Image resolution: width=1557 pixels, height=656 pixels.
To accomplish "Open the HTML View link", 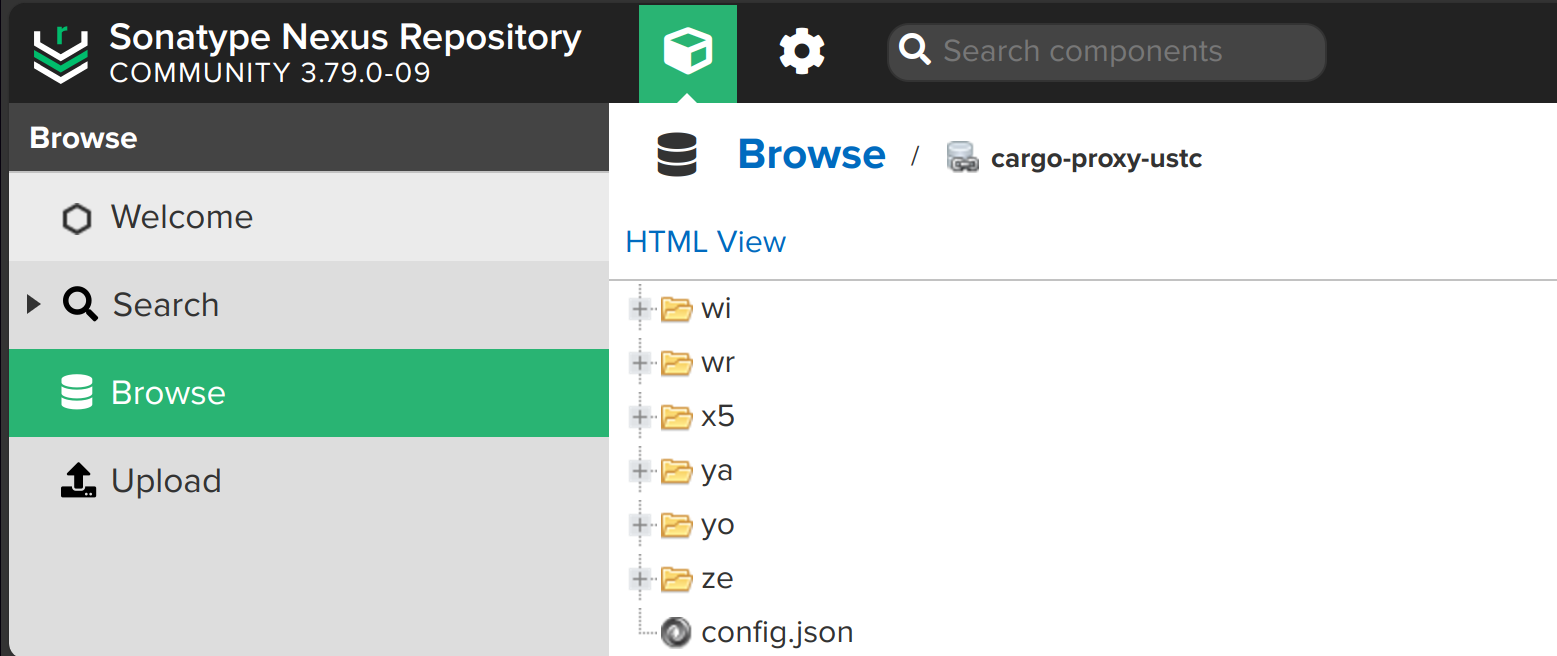I will coord(706,241).
